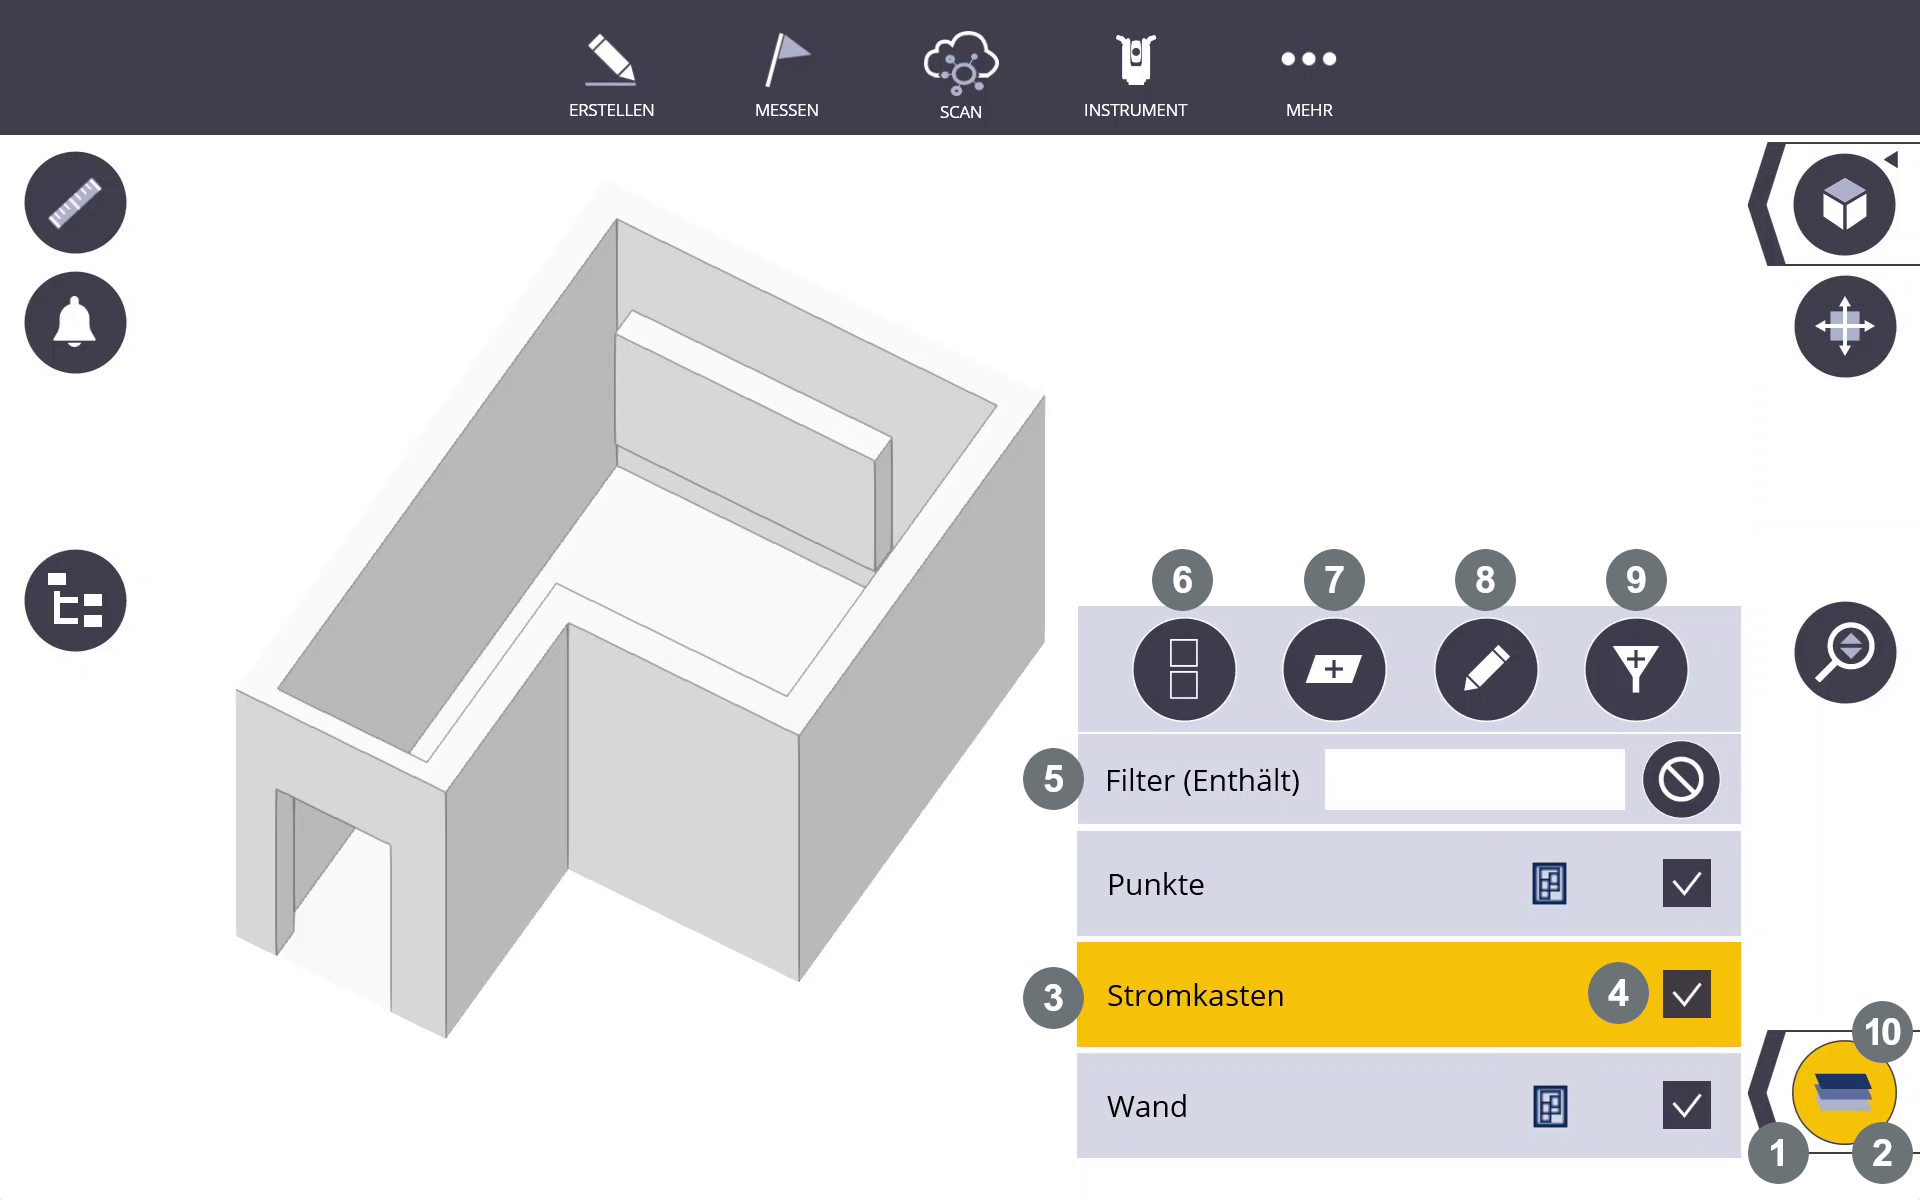
Task: Click the add layer icon in the panel
Action: (1334, 669)
